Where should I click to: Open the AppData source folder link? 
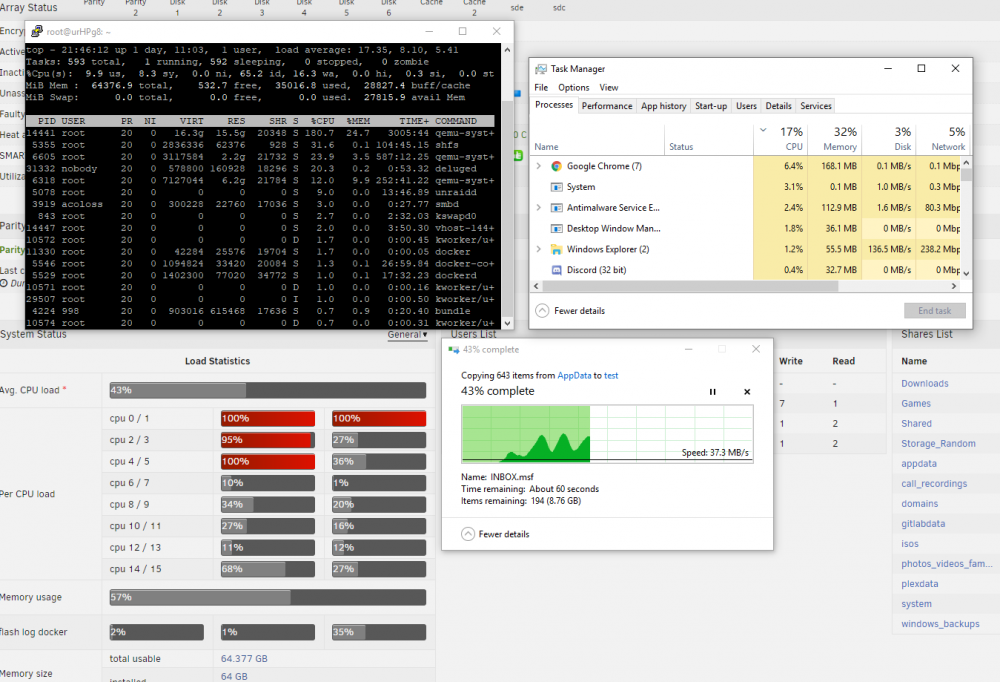click(574, 376)
